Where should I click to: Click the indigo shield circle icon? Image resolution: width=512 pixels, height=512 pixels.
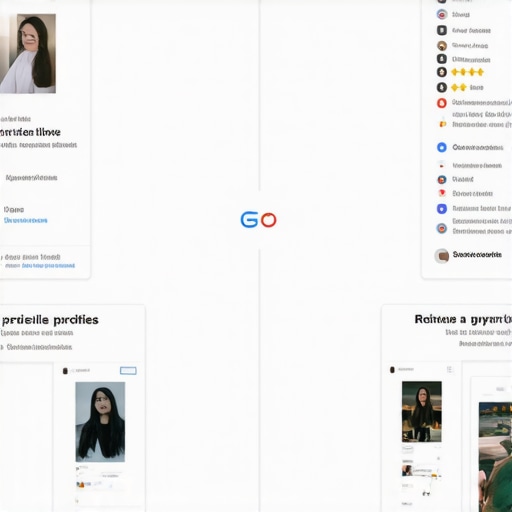coord(442,209)
